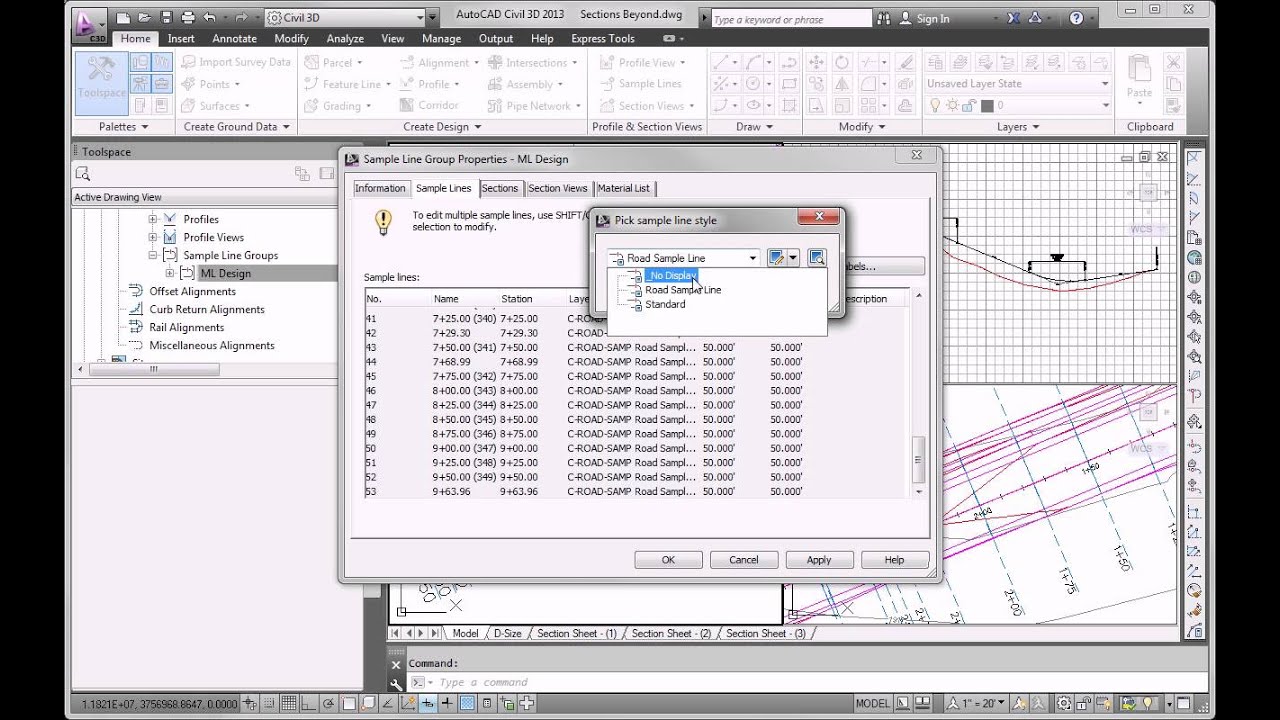Expand the ML Design tree node
The image size is (1280, 720).
[x=169, y=273]
